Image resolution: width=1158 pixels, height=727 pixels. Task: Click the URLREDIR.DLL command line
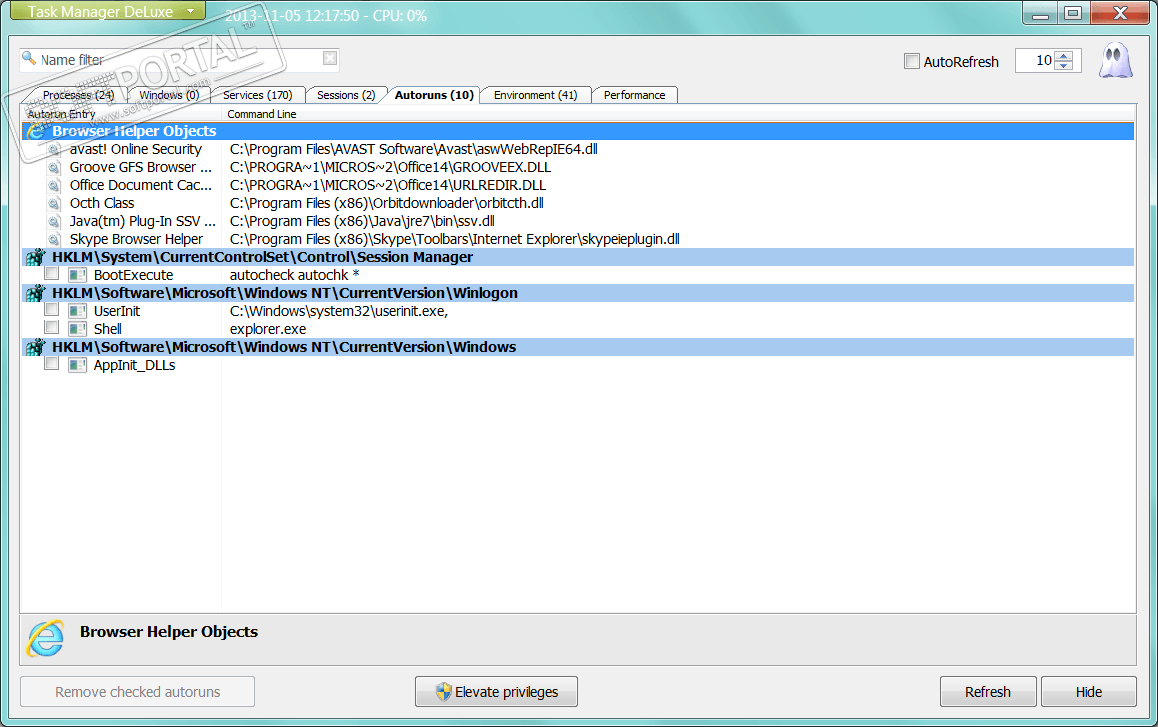click(388, 185)
